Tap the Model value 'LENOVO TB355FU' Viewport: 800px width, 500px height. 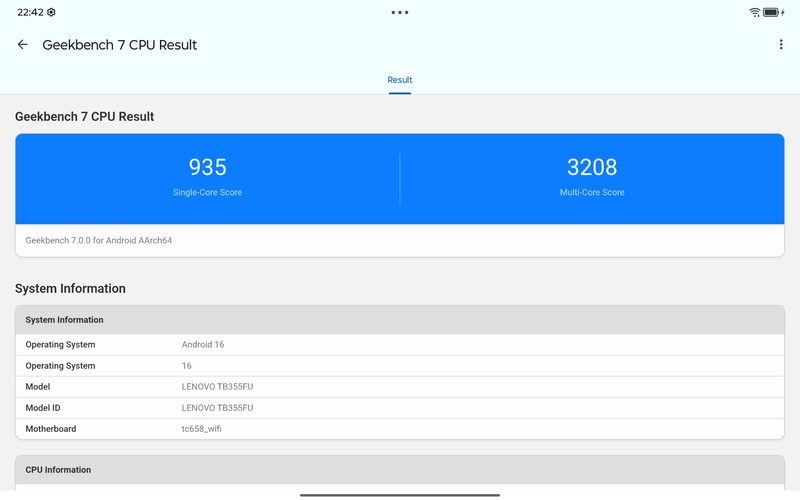(x=217, y=387)
